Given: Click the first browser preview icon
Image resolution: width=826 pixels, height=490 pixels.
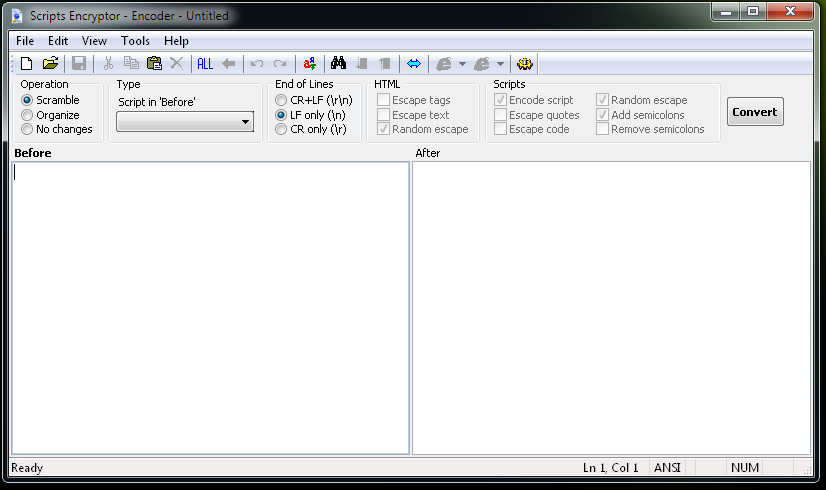Looking at the screenshot, I should [x=444, y=64].
